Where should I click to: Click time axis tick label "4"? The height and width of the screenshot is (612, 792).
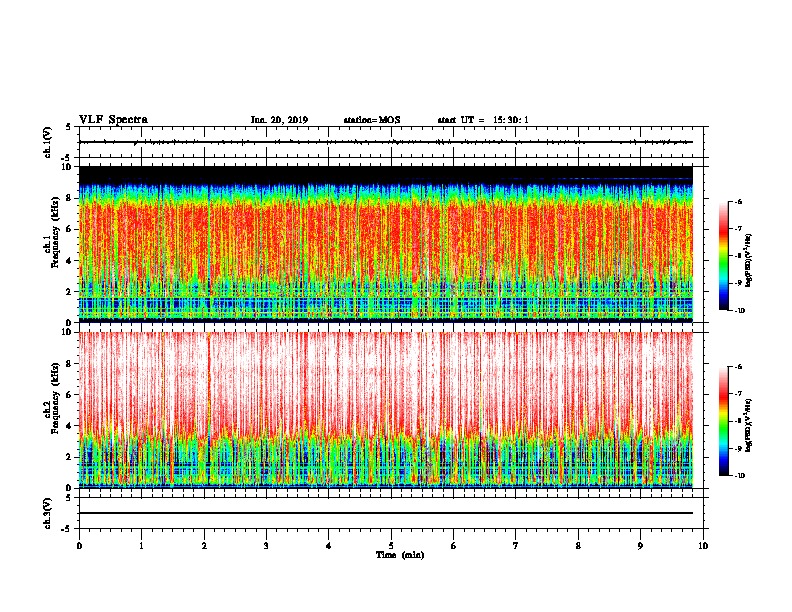coord(329,546)
